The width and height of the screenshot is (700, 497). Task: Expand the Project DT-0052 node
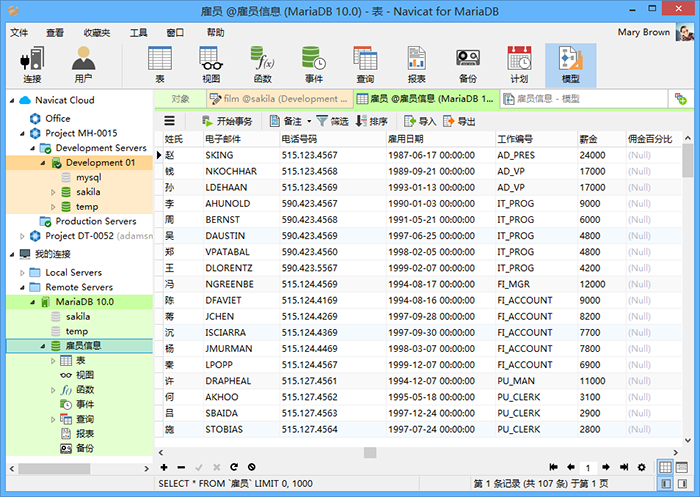point(22,236)
